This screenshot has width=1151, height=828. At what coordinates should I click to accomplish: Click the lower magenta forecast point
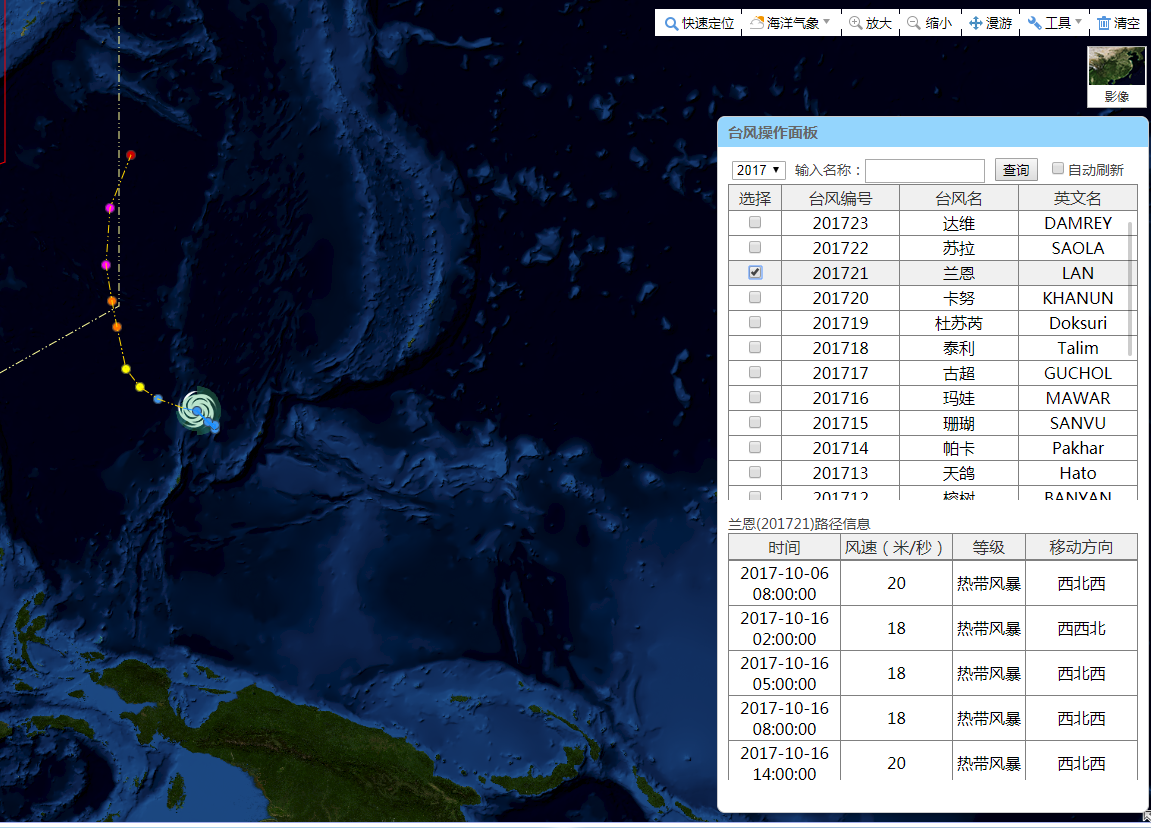point(106,265)
